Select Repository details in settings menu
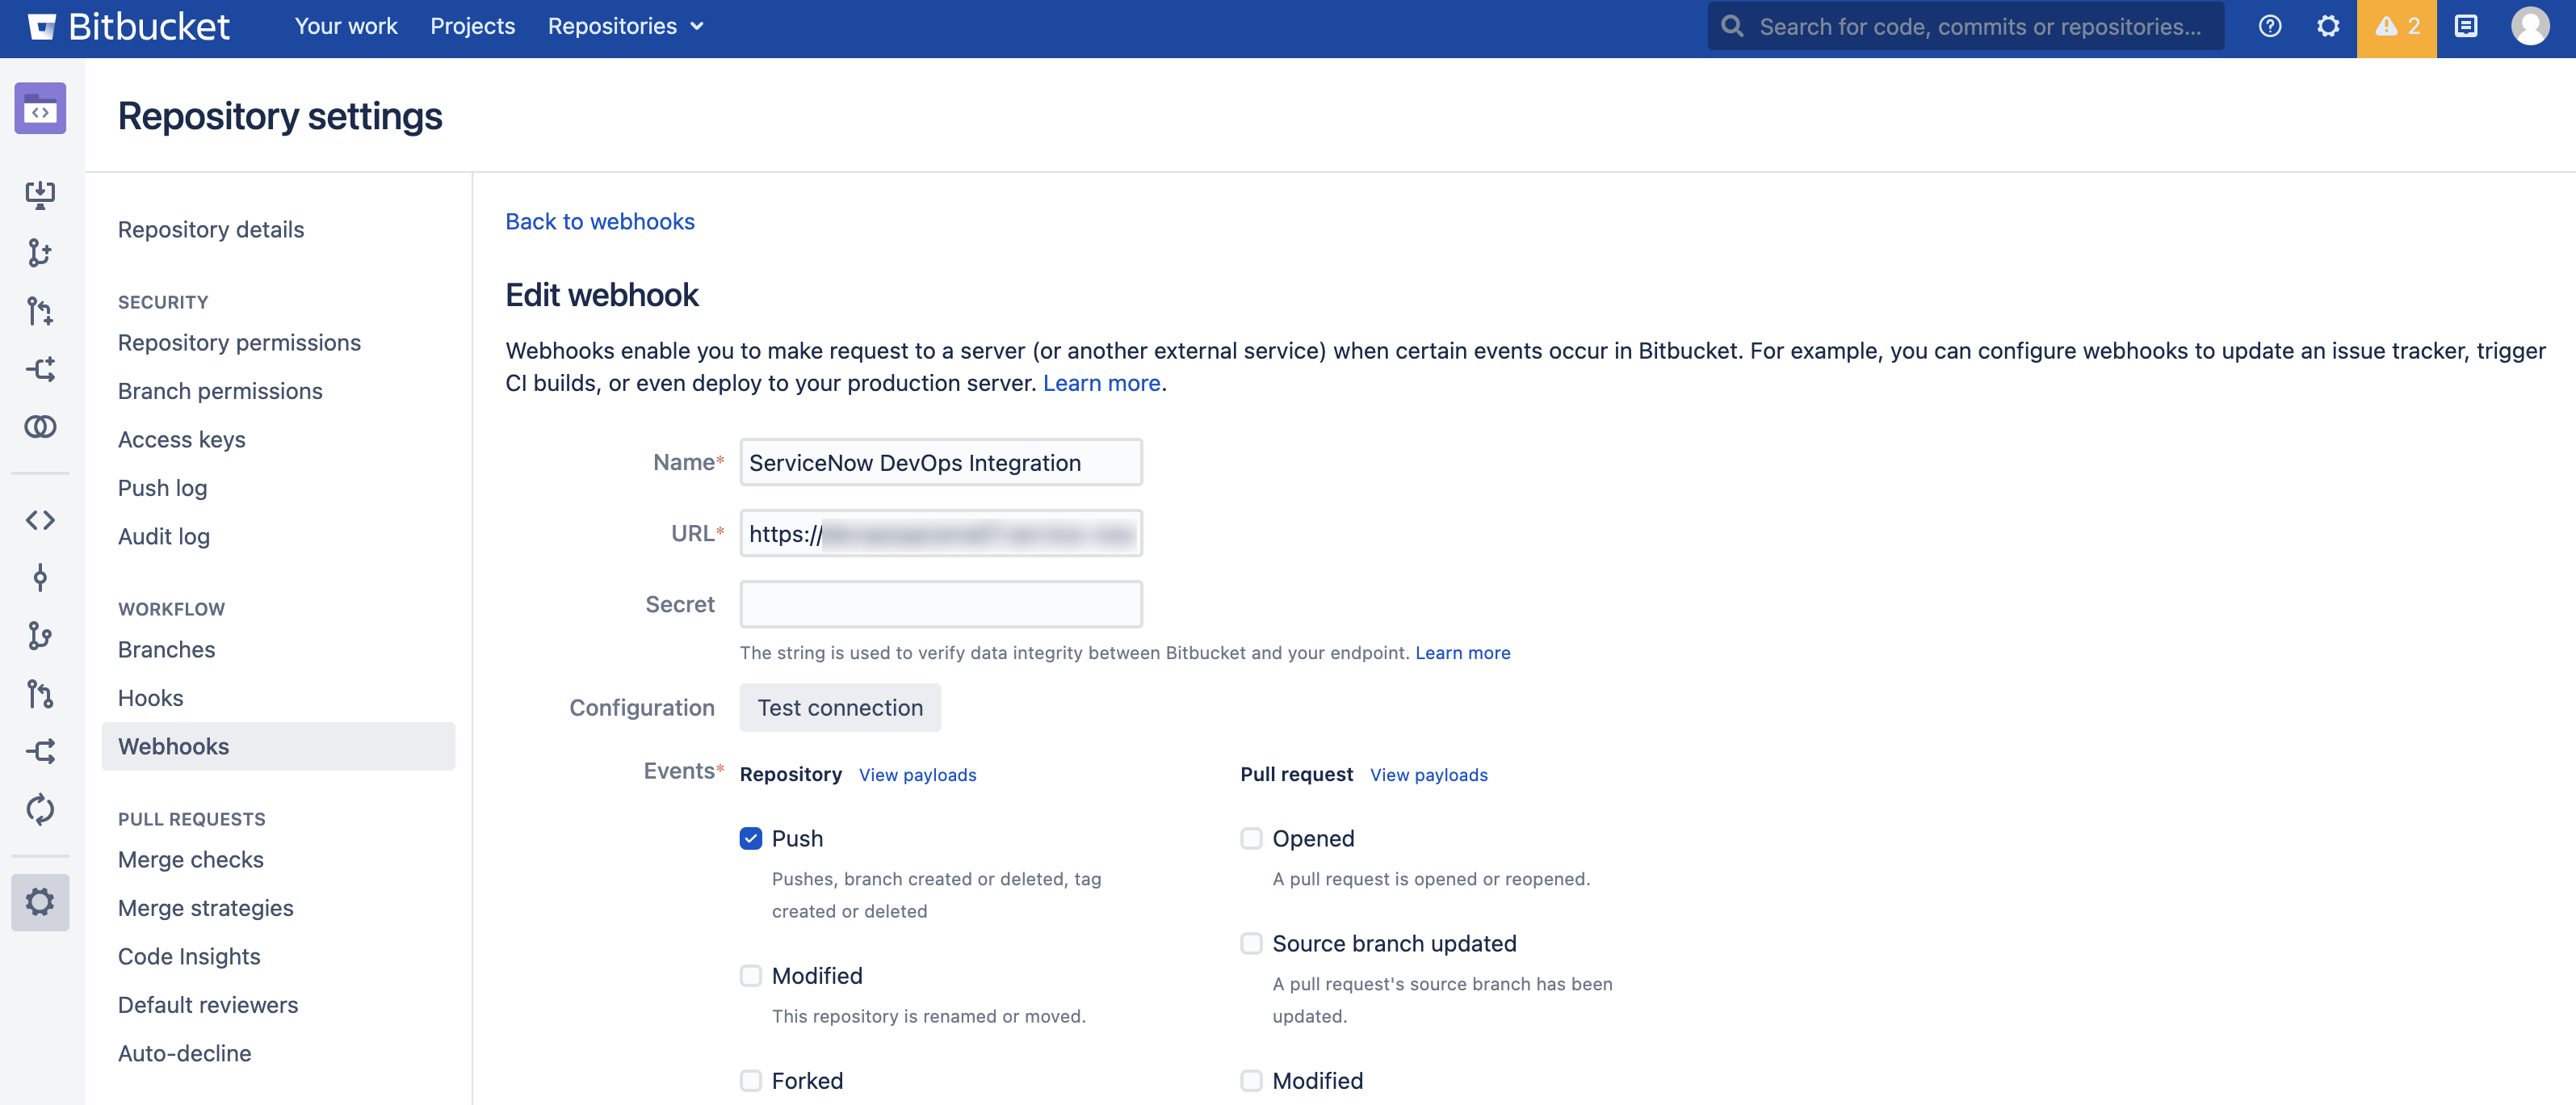The height and width of the screenshot is (1105, 2576). click(x=211, y=229)
